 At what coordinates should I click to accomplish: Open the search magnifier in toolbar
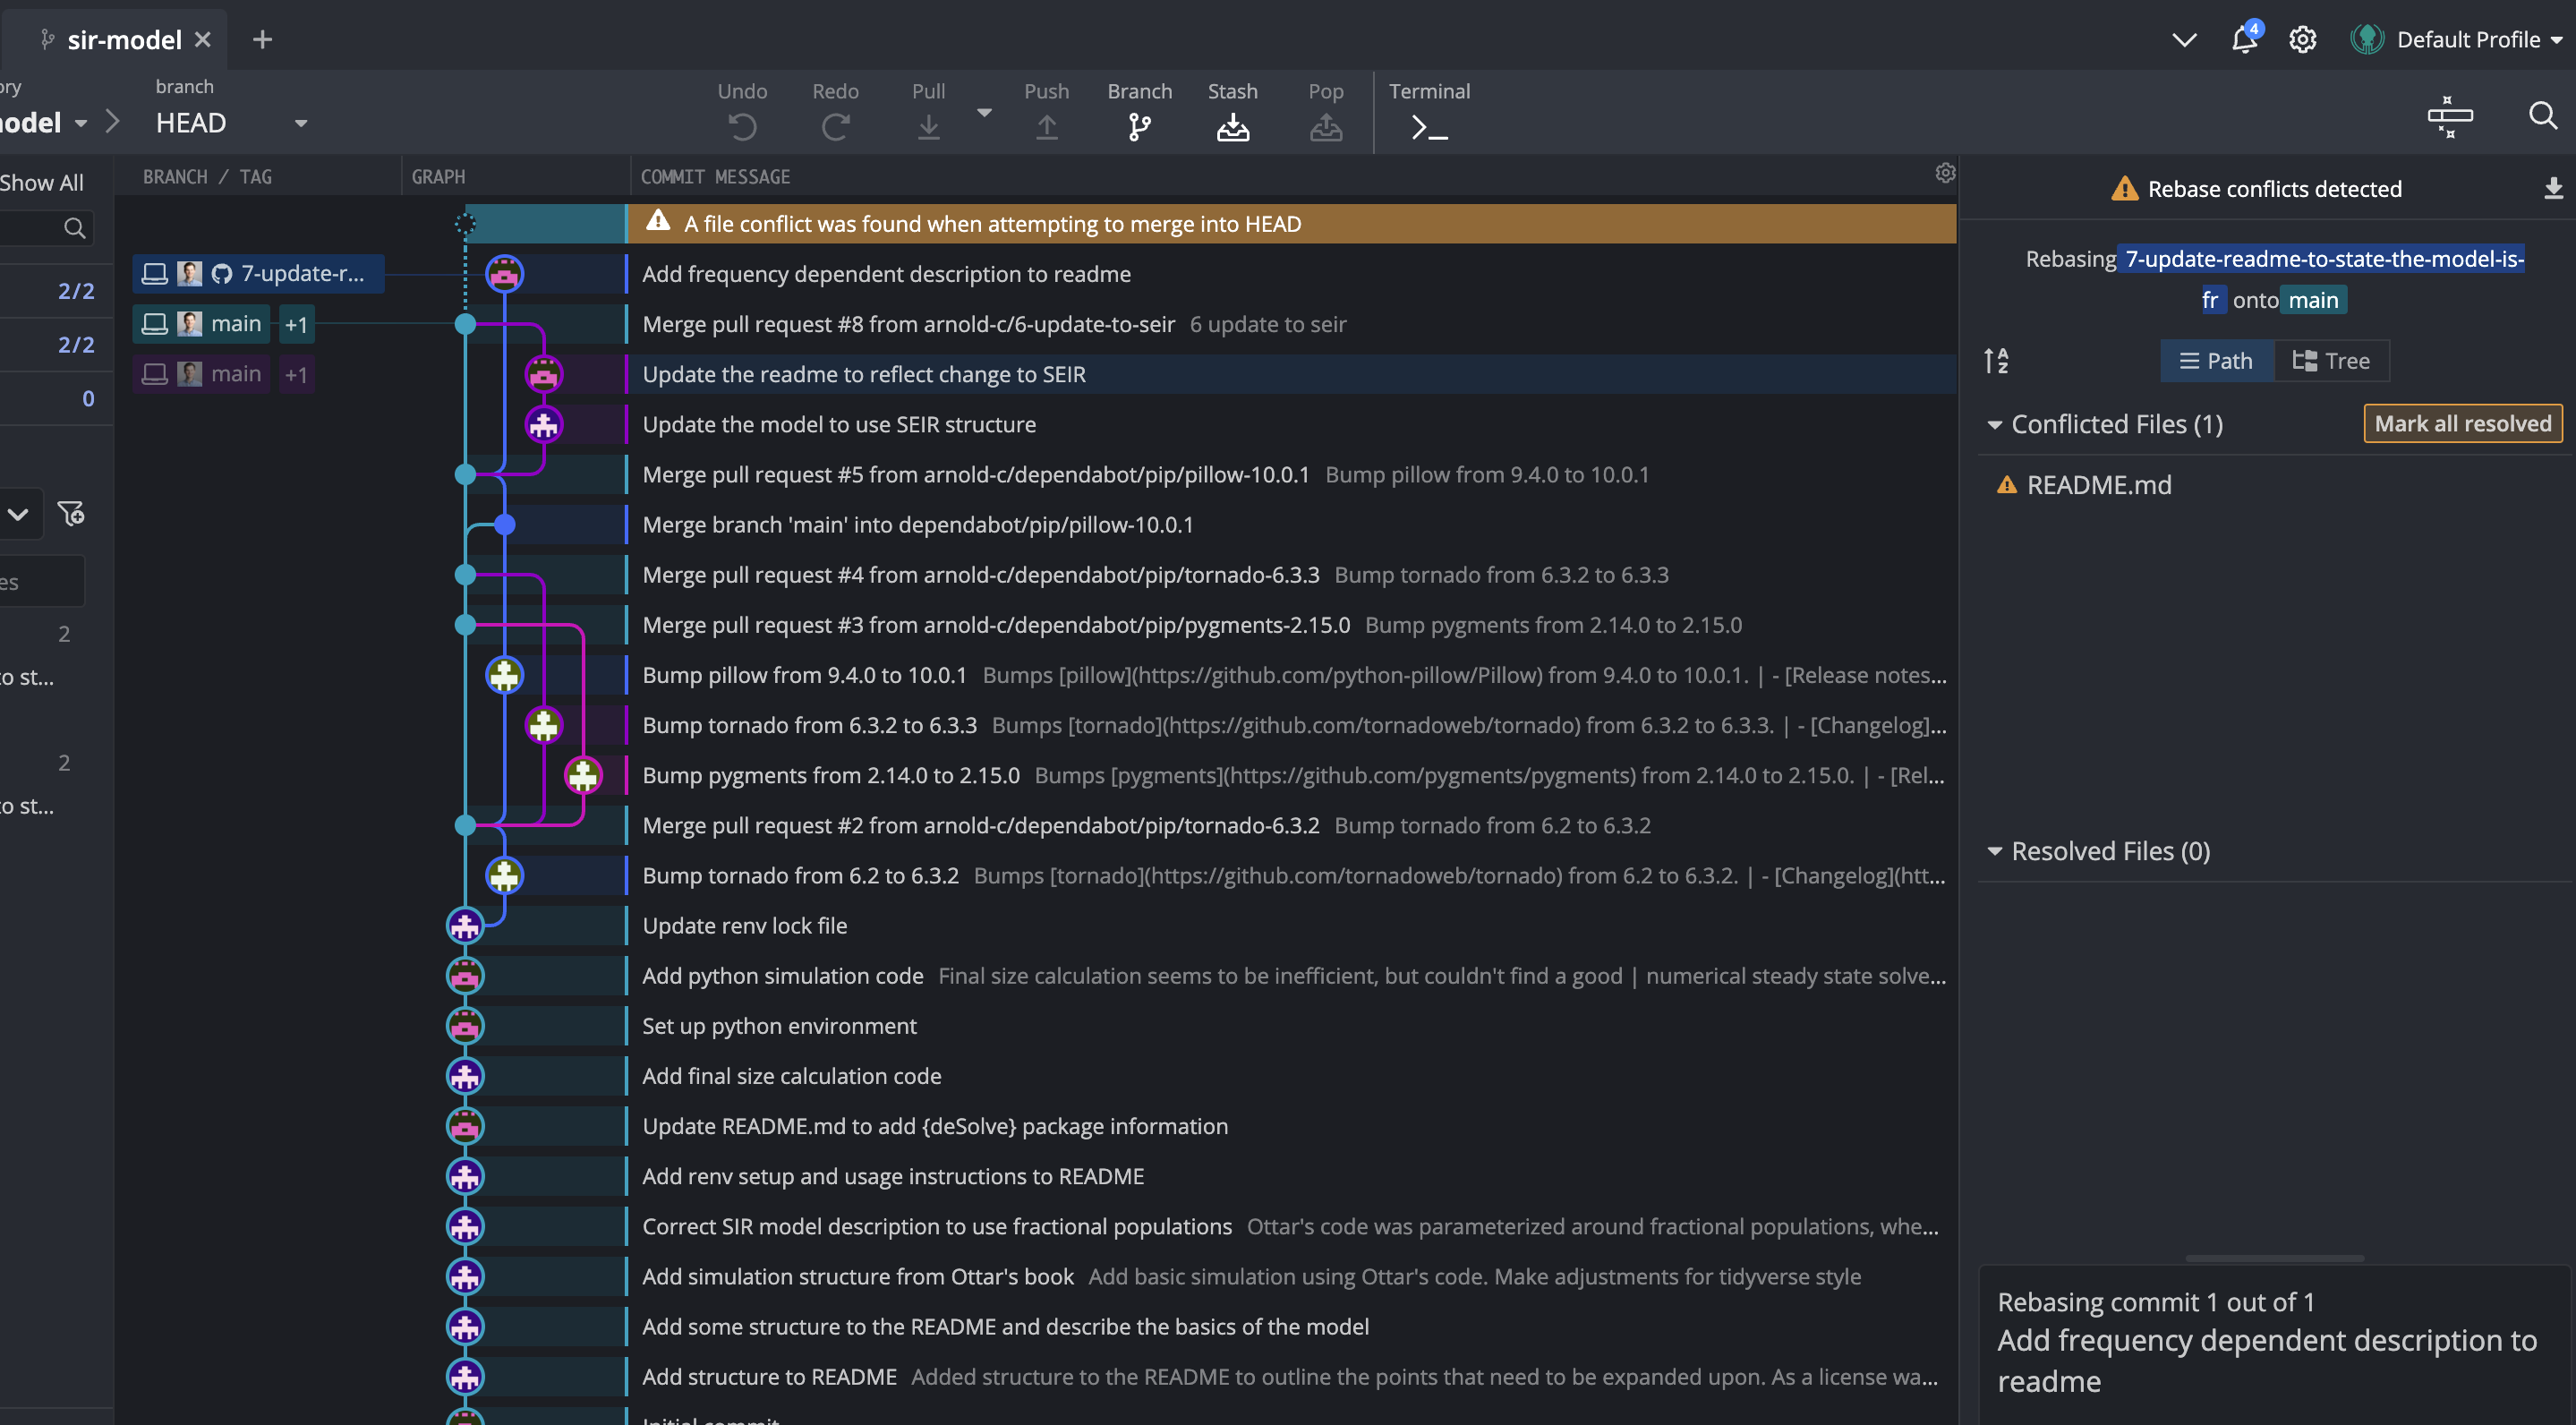2542,116
